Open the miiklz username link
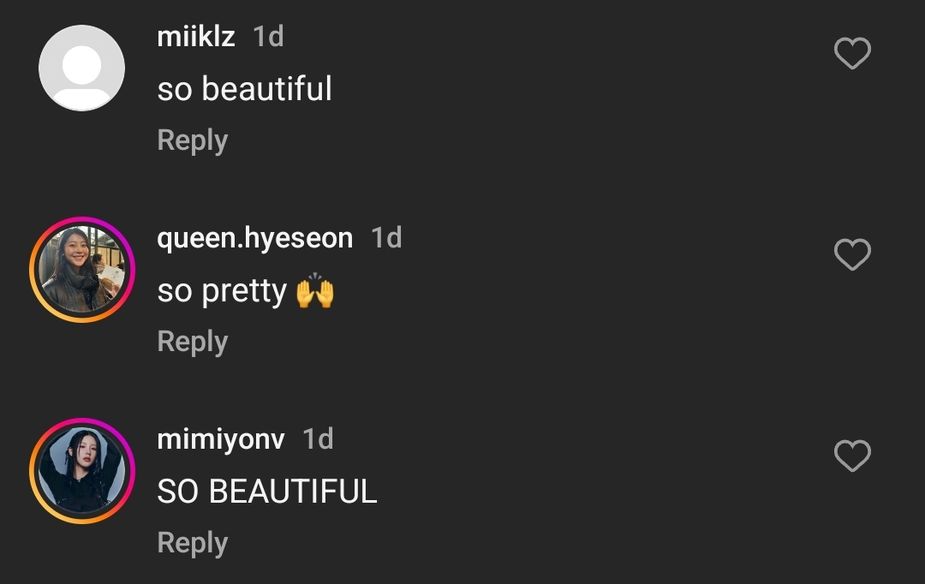The height and width of the screenshot is (584, 925). tap(196, 37)
